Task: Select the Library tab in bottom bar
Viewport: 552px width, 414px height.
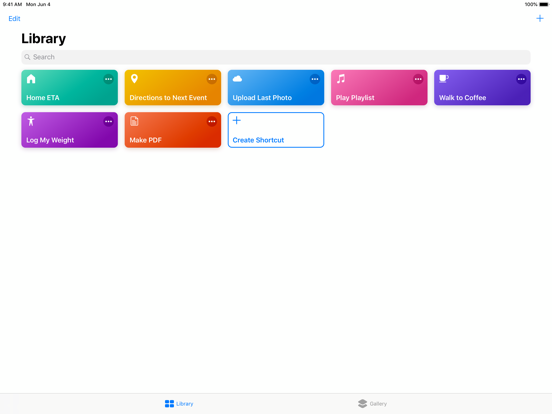Action: [x=179, y=403]
